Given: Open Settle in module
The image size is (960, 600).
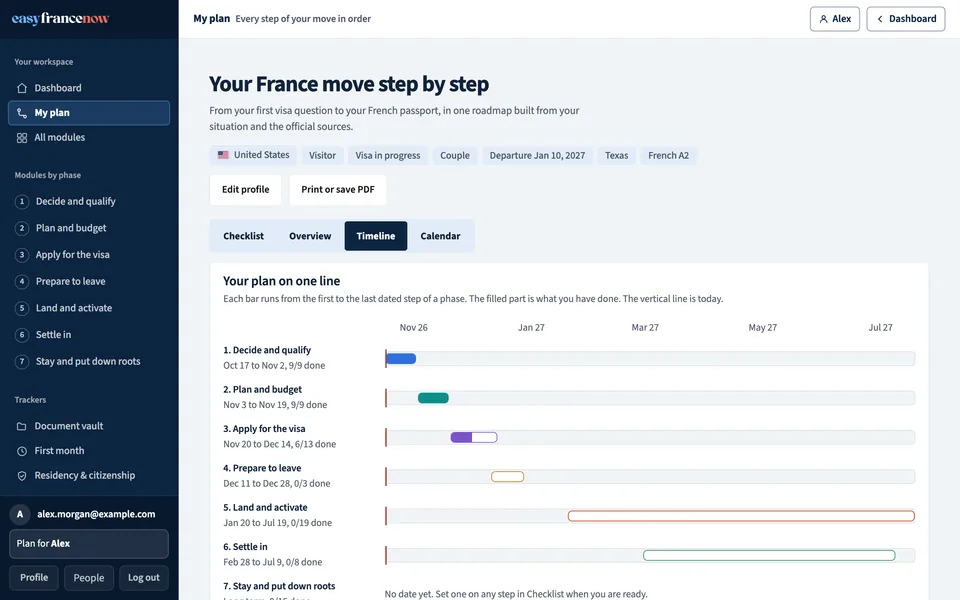Looking at the screenshot, I should [x=89, y=335].
